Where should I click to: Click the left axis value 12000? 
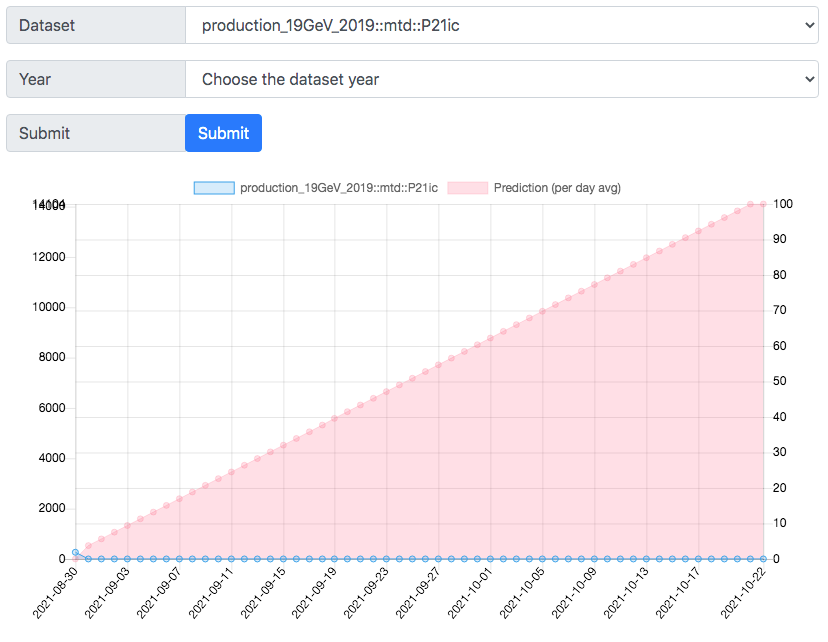coord(49,257)
